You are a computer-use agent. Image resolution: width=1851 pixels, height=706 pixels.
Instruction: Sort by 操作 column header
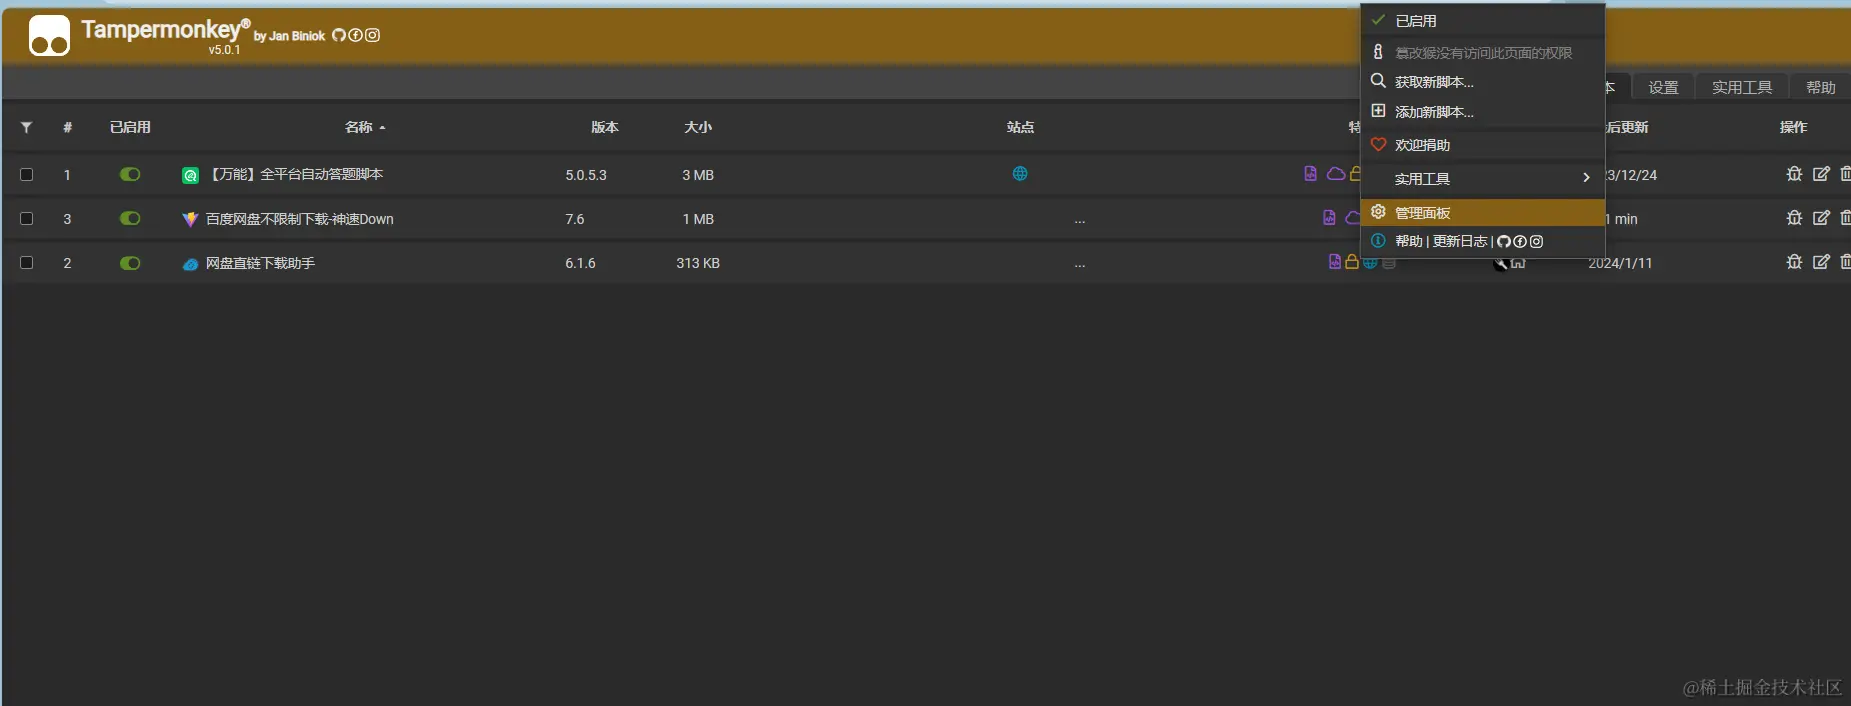click(1793, 127)
